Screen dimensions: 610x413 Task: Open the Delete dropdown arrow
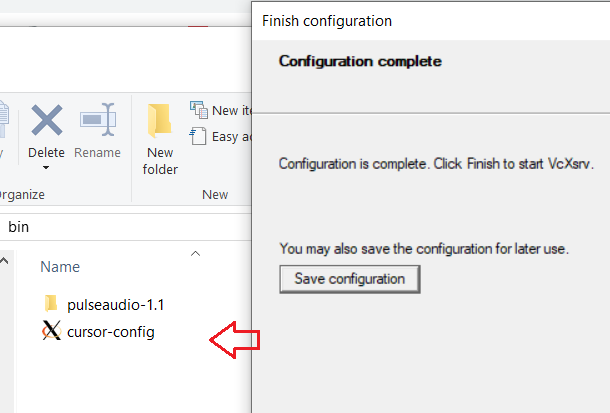(x=46, y=168)
